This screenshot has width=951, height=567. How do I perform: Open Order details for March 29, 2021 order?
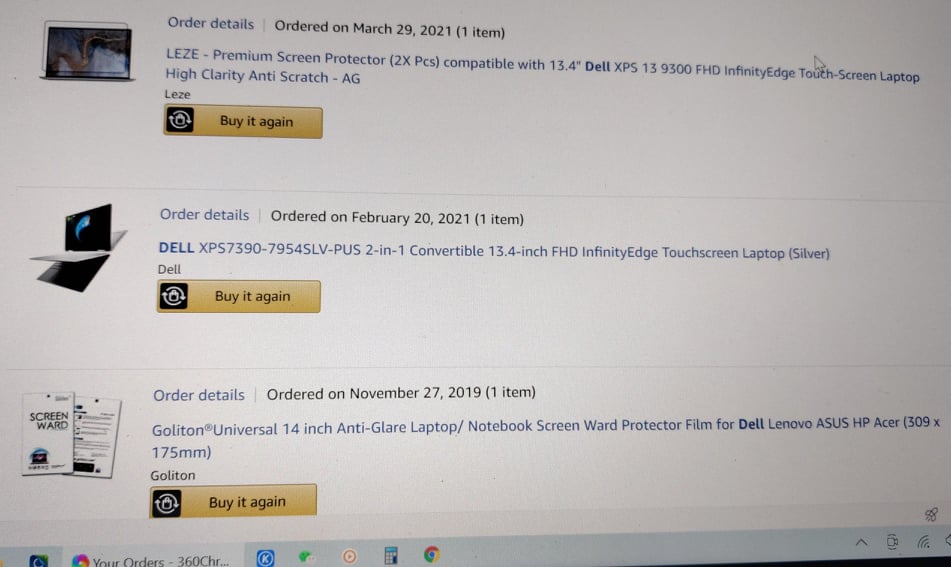point(210,24)
